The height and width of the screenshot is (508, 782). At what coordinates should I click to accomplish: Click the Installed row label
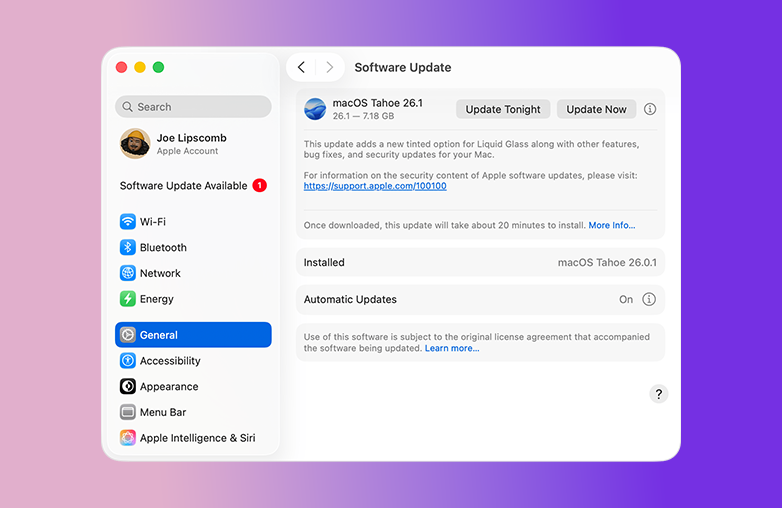(324, 262)
